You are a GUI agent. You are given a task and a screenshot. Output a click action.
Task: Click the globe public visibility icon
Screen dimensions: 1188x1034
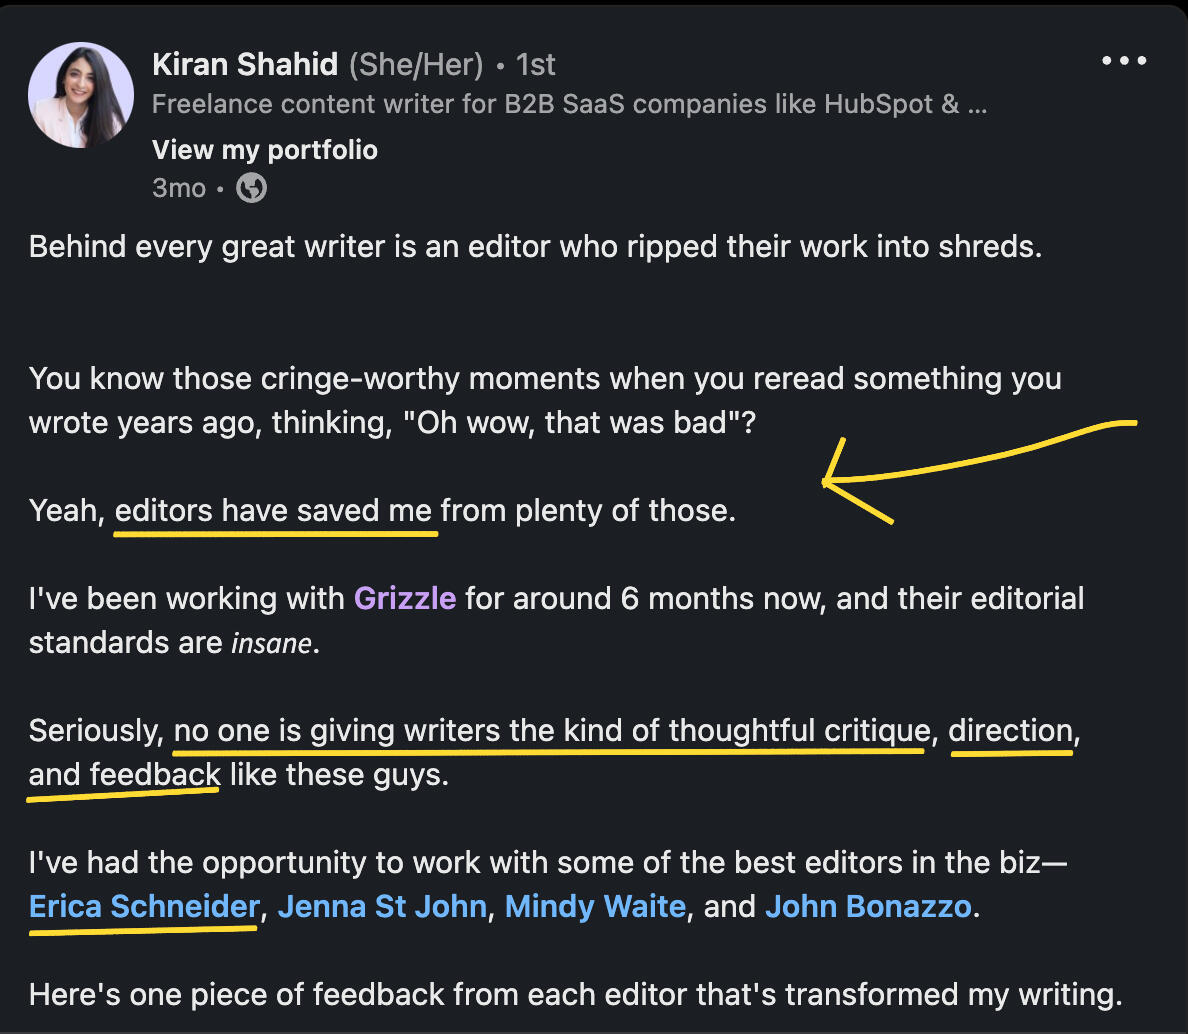point(251,188)
